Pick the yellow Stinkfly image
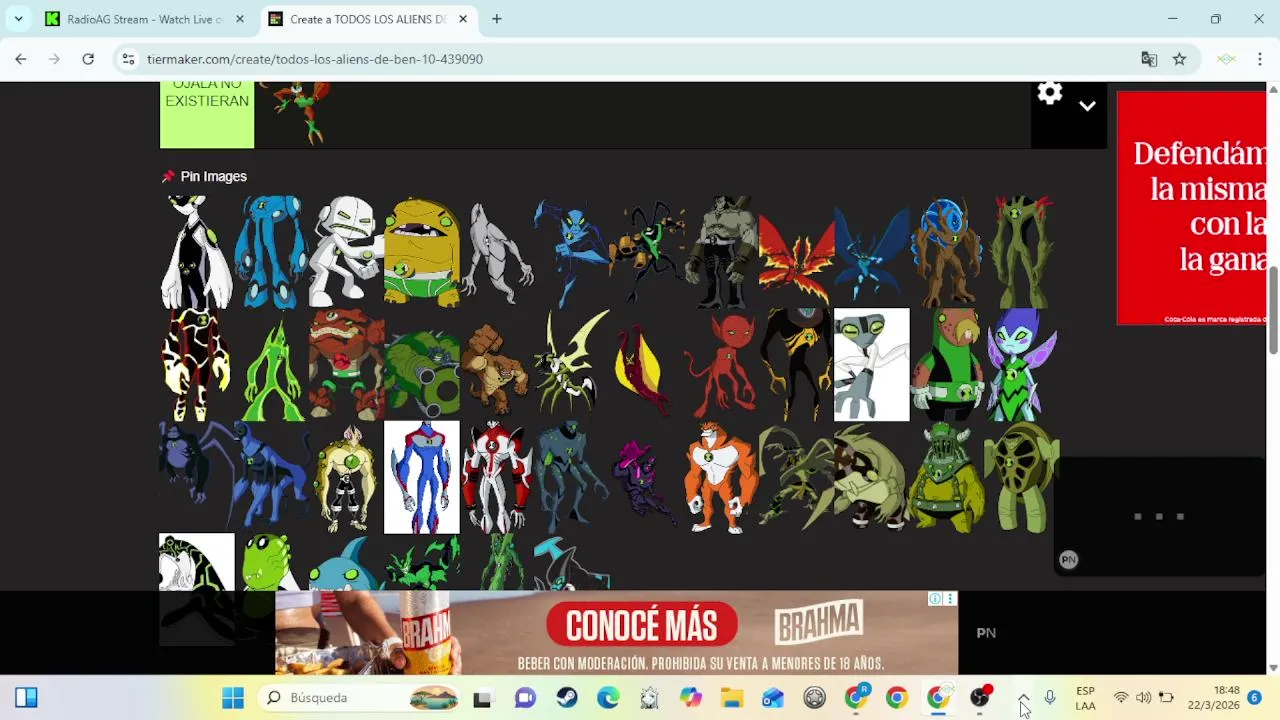1280x720 pixels. 572,364
